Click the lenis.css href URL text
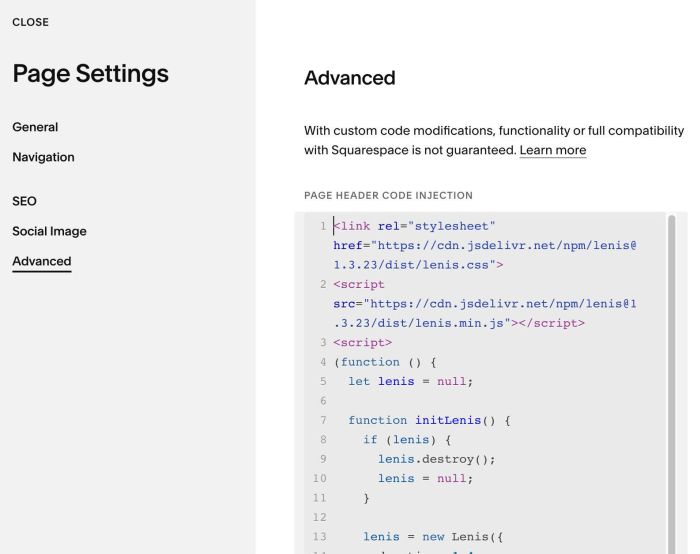 pos(485,255)
